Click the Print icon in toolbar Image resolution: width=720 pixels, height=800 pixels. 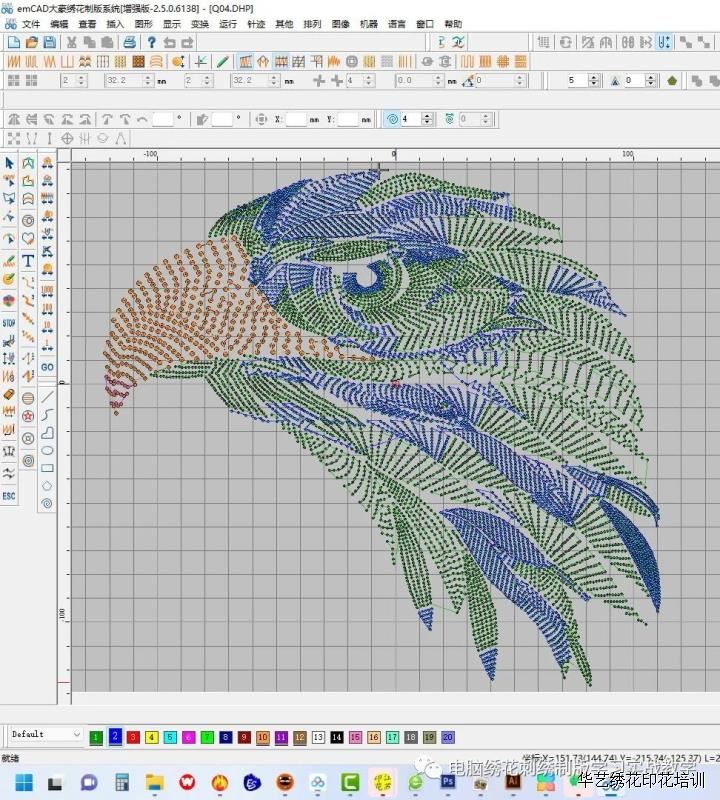tap(129, 42)
